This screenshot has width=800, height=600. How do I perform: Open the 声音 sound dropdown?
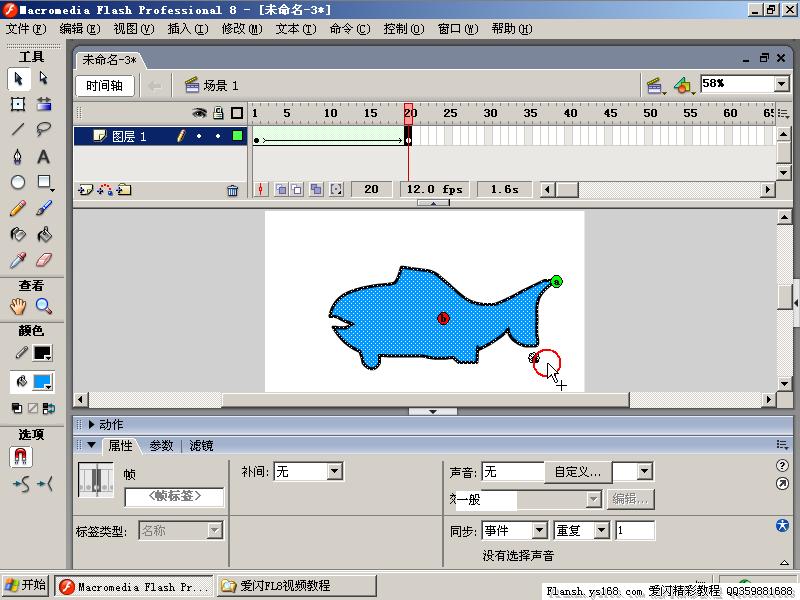(x=645, y=471)
